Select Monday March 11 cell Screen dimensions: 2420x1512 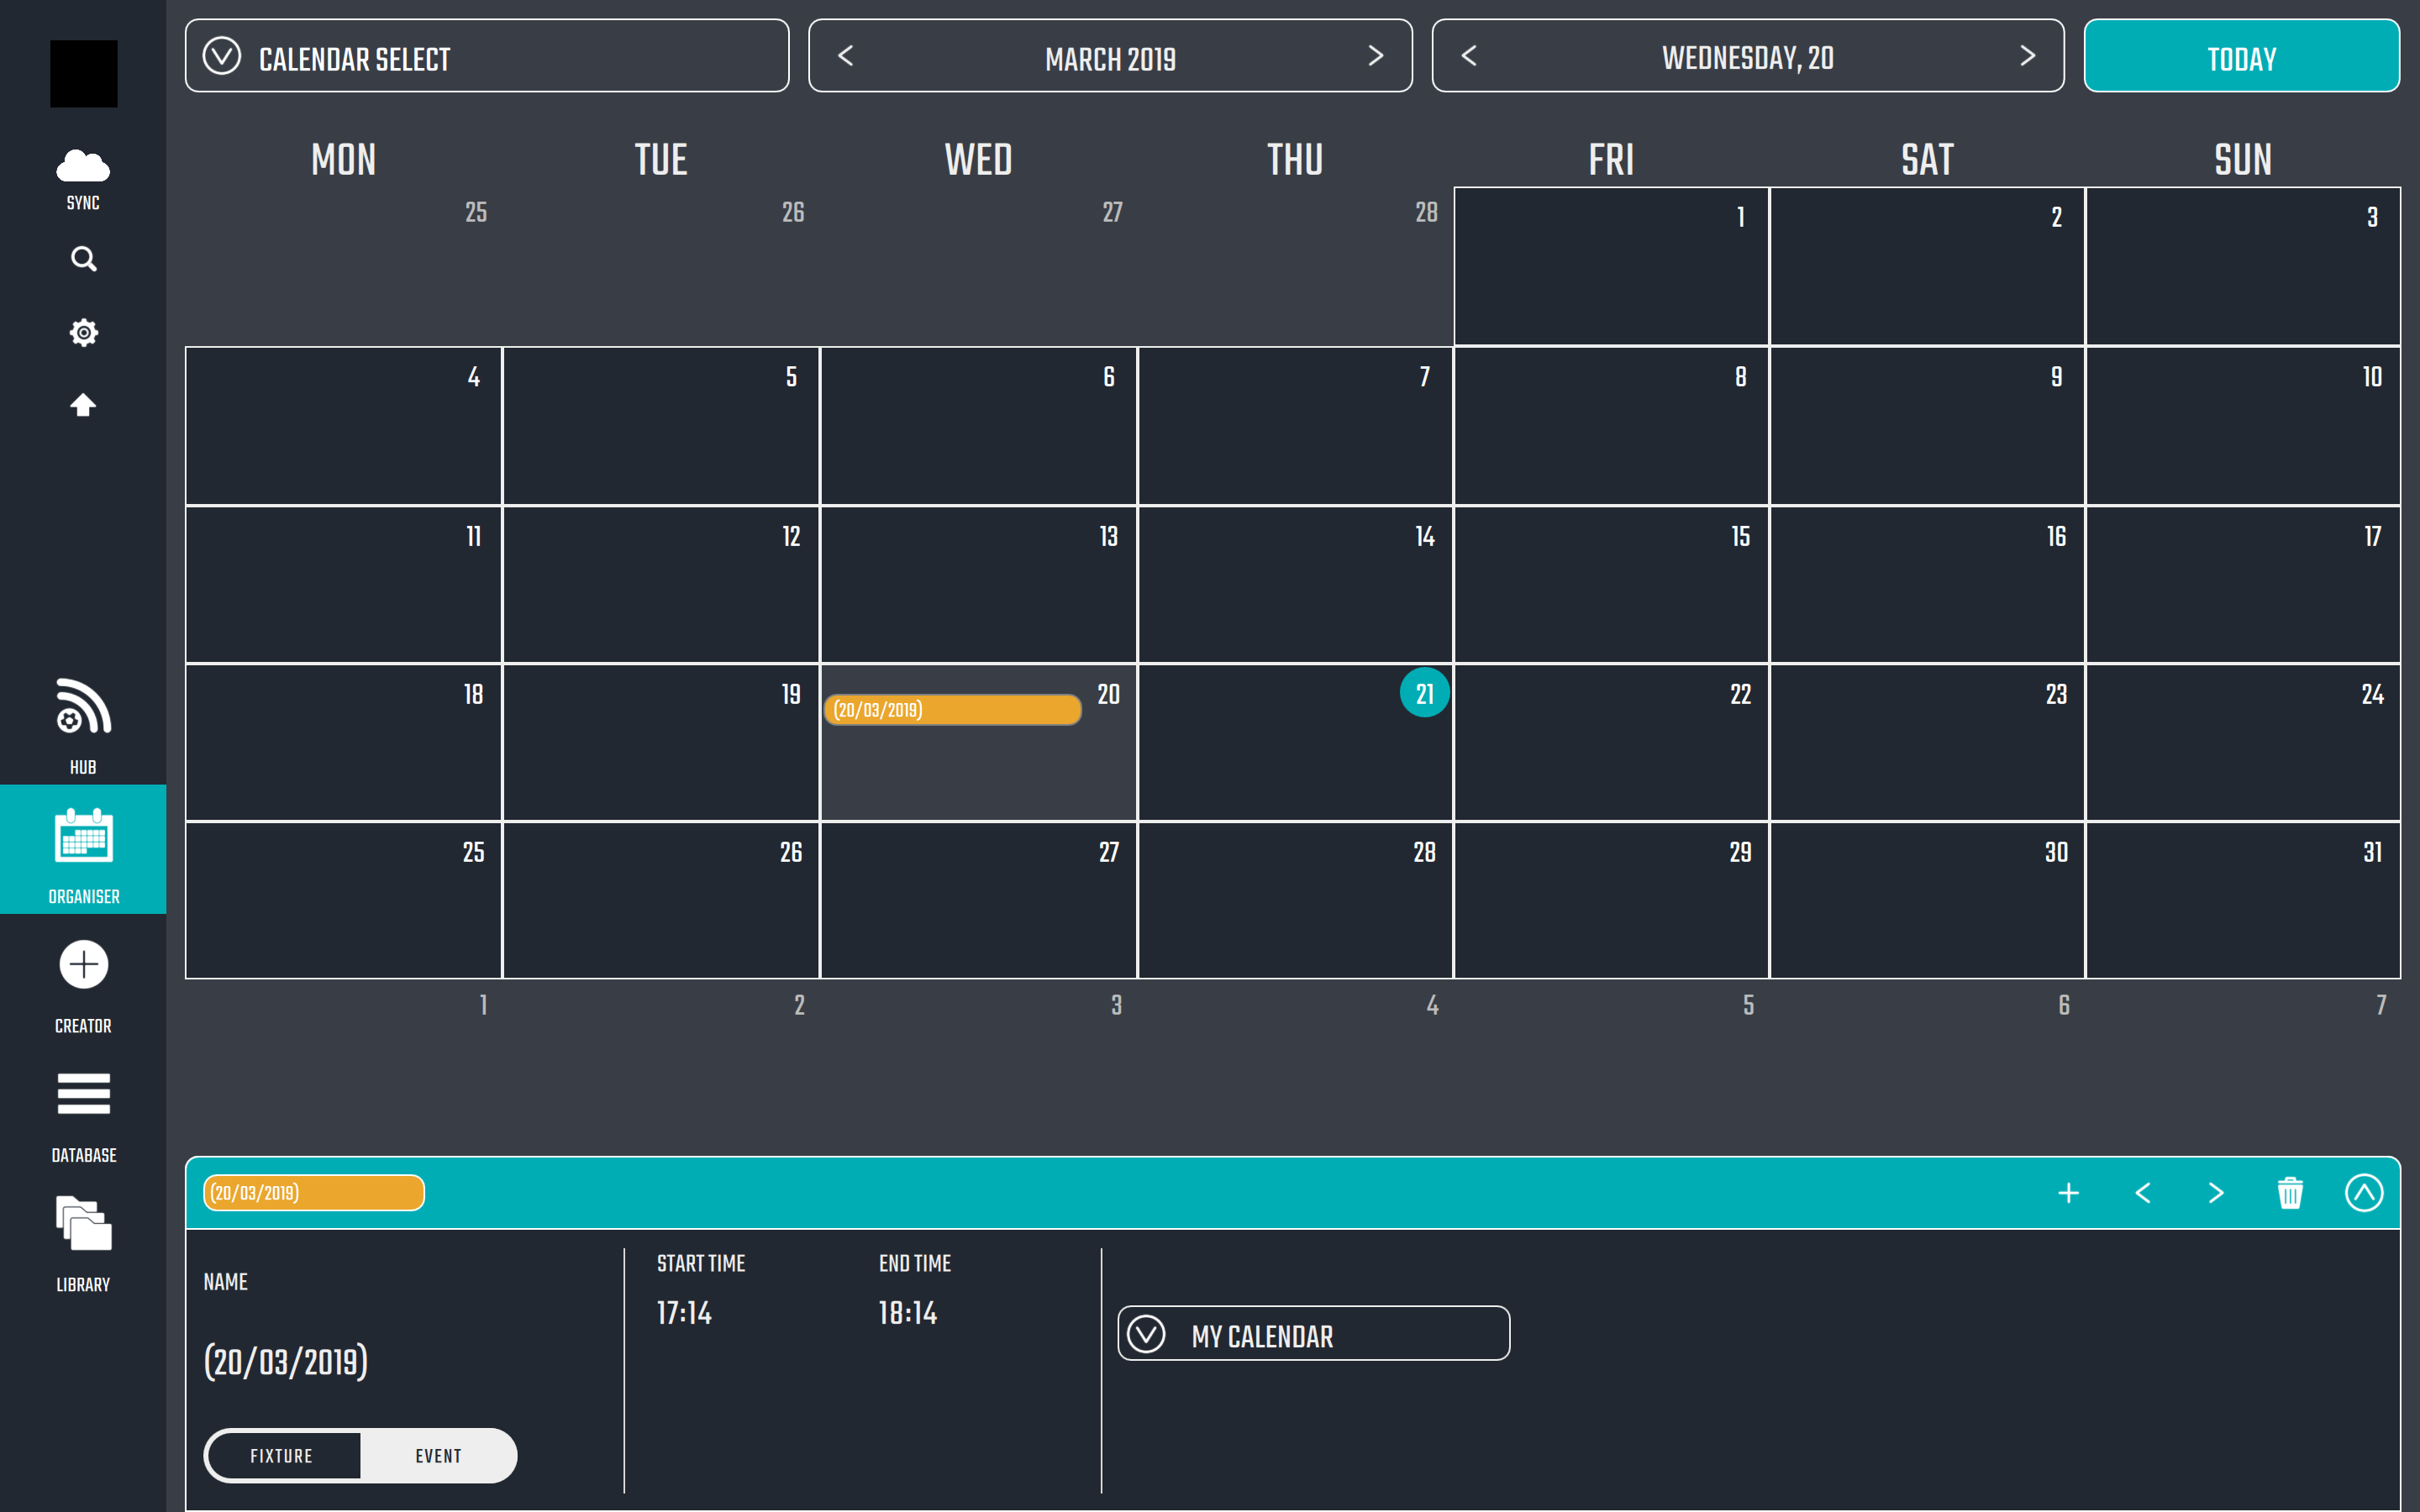pos(344,585)
